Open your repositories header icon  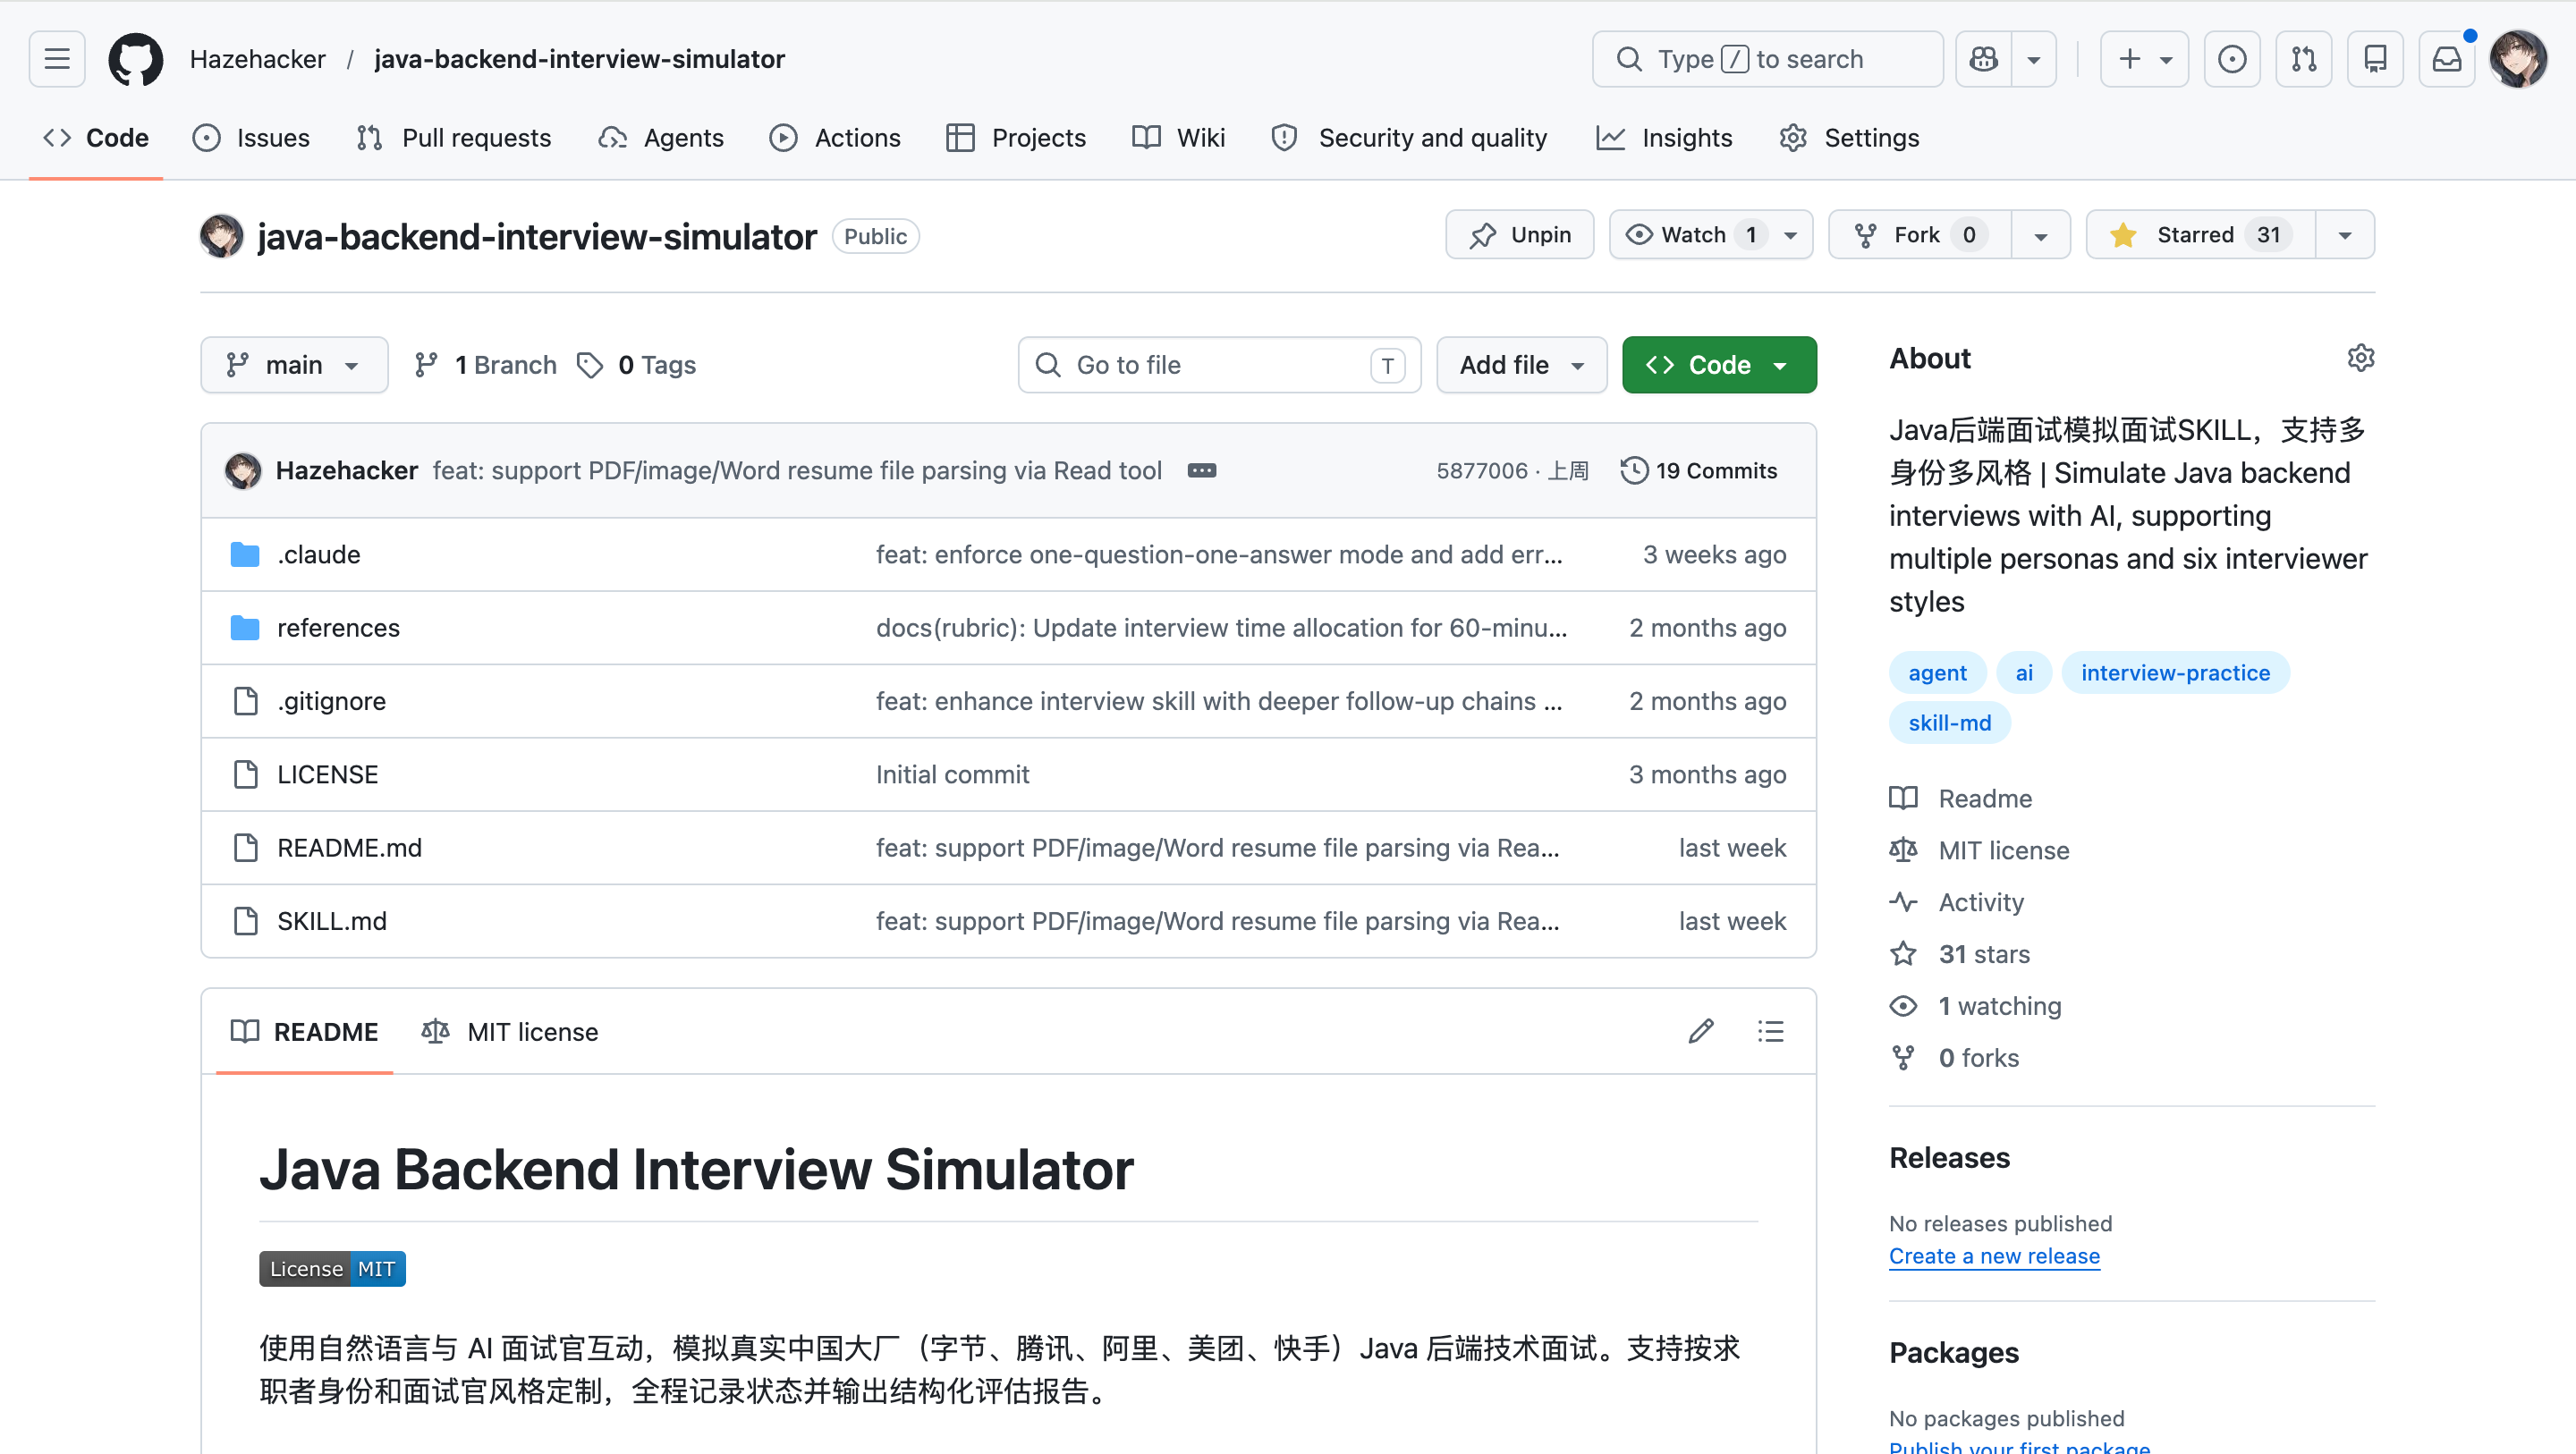click(x=2375, y=59)
